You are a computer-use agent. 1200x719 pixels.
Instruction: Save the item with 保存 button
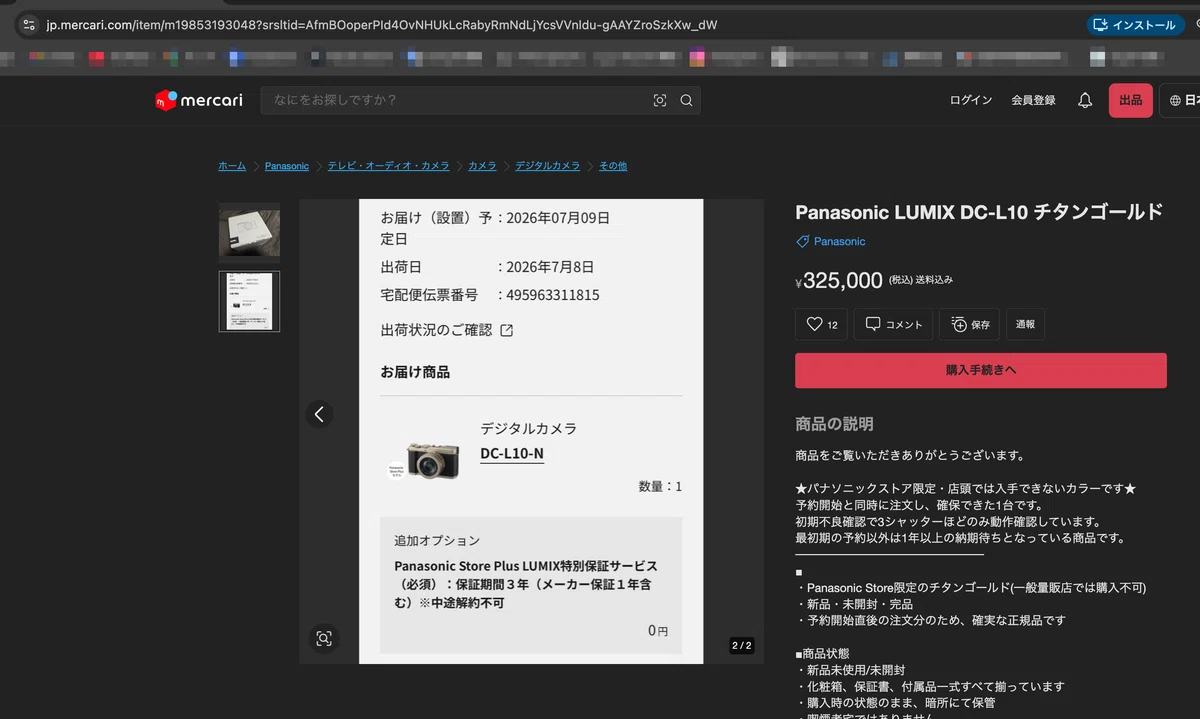coord(970,324)
